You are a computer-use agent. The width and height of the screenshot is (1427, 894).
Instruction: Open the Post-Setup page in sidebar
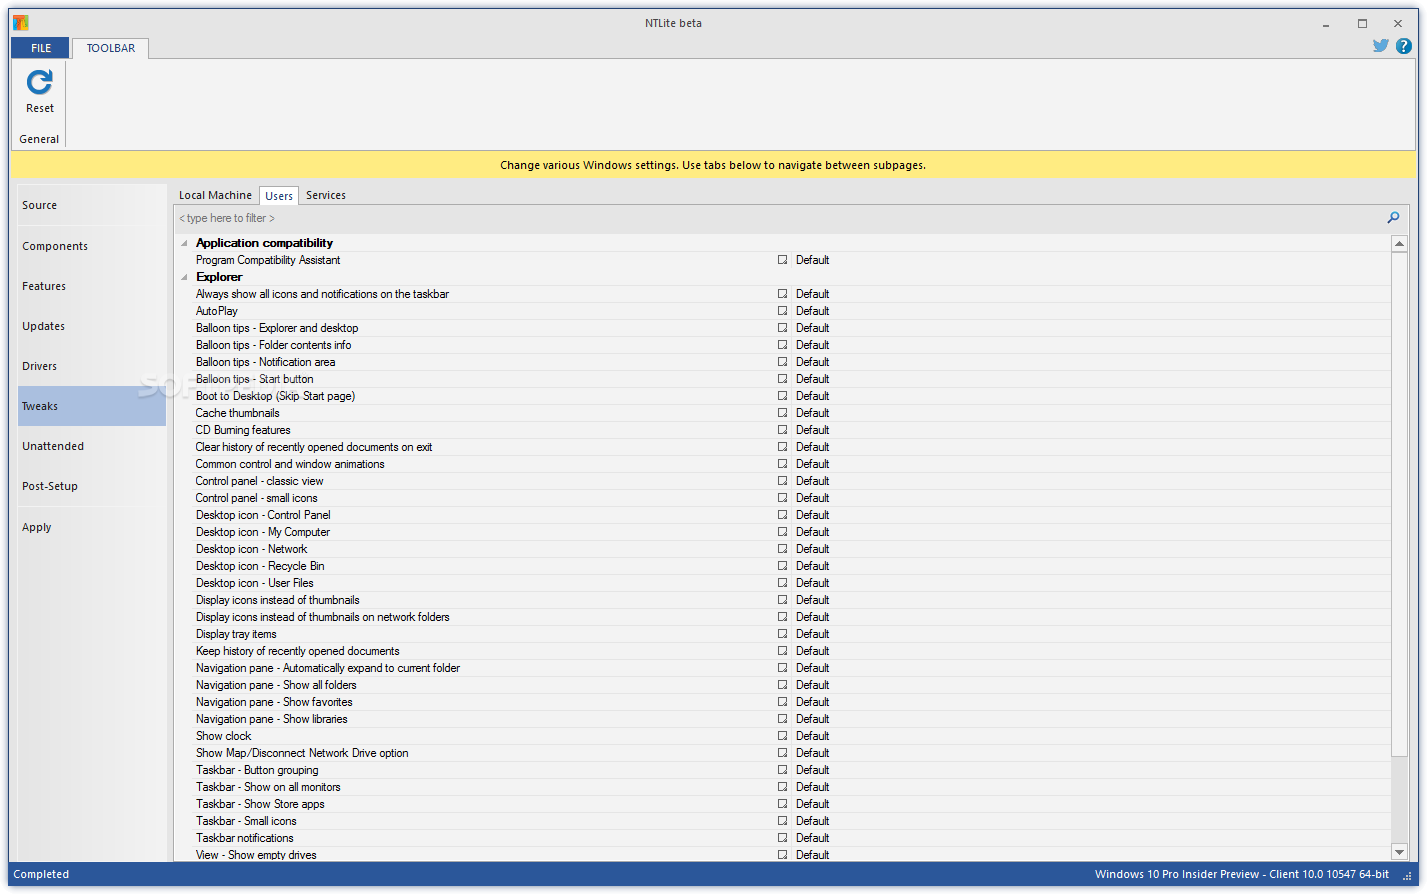pos(91,486)
